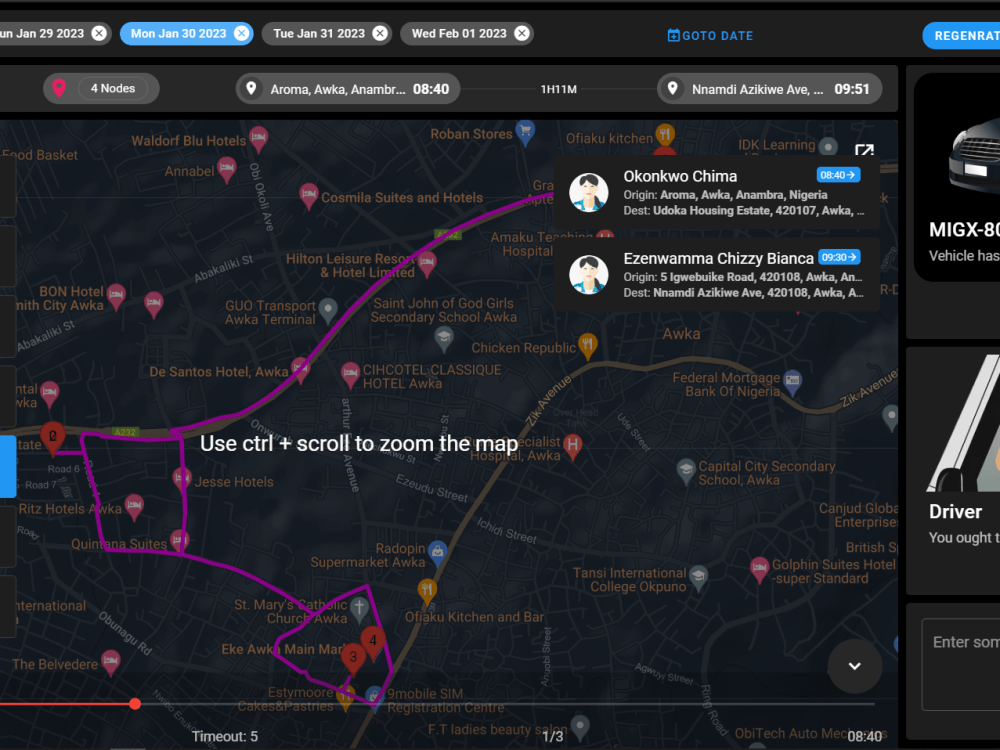Click the origin pin icon beside Aroma, Awka

point(251,88)
